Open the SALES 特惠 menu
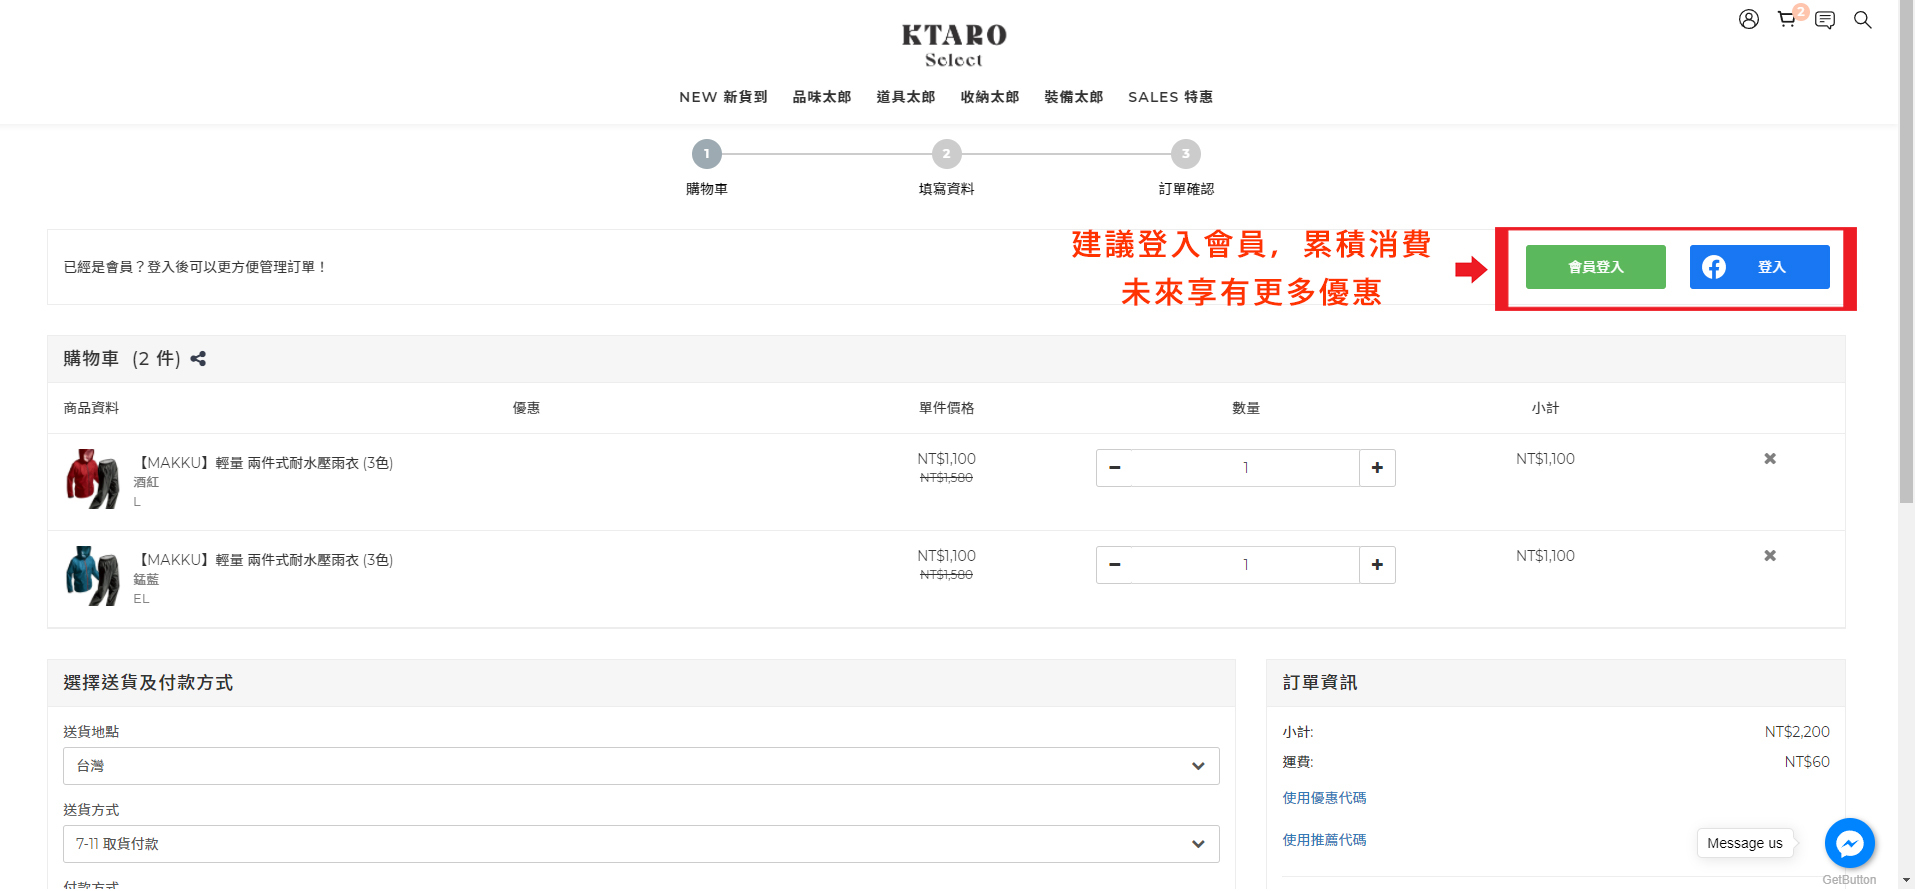The image size is (1920, 891). [1170, 97]
